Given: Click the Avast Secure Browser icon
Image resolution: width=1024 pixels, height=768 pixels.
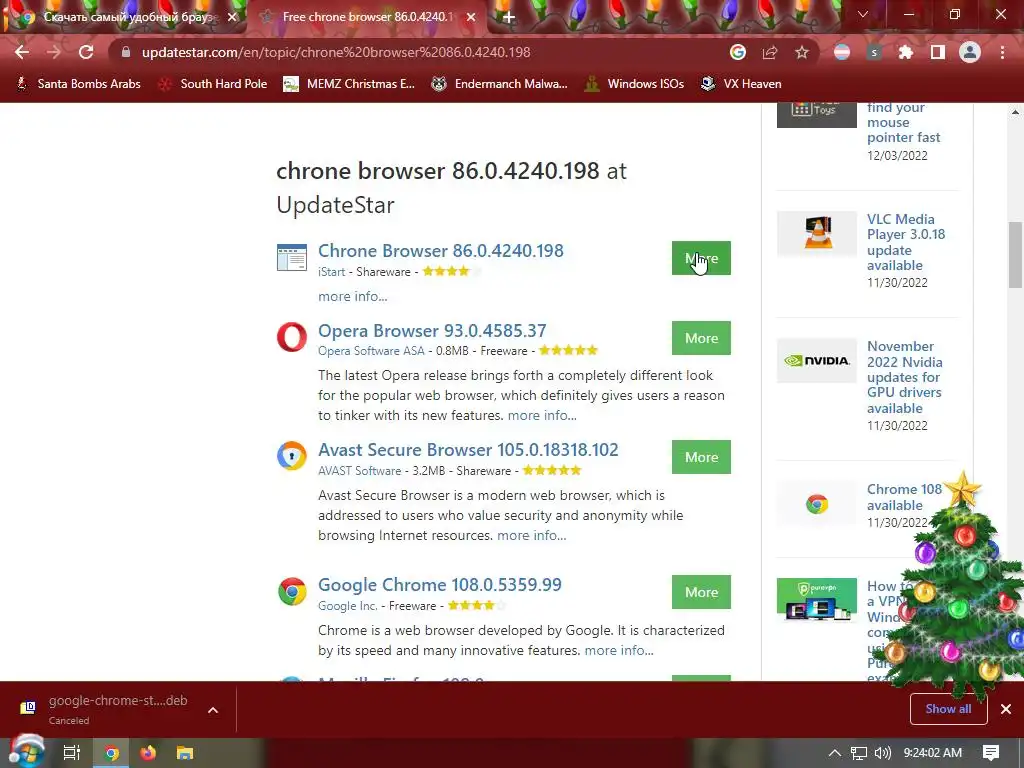Looking at the screenshot, I should click(x=292, y=456).
